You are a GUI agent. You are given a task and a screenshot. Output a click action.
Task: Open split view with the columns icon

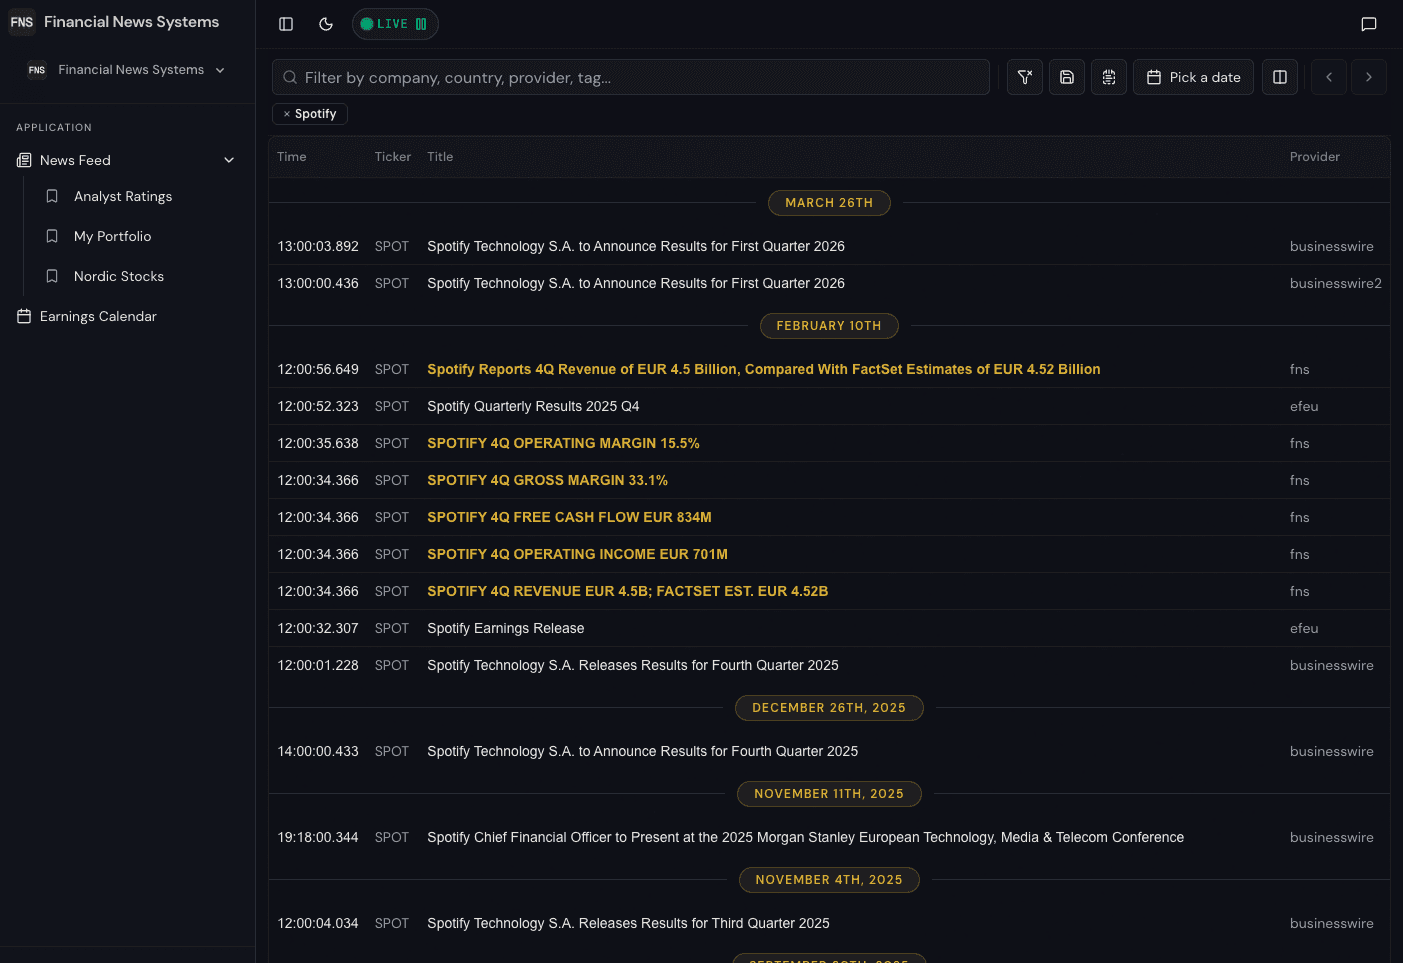coord(1279,76)
